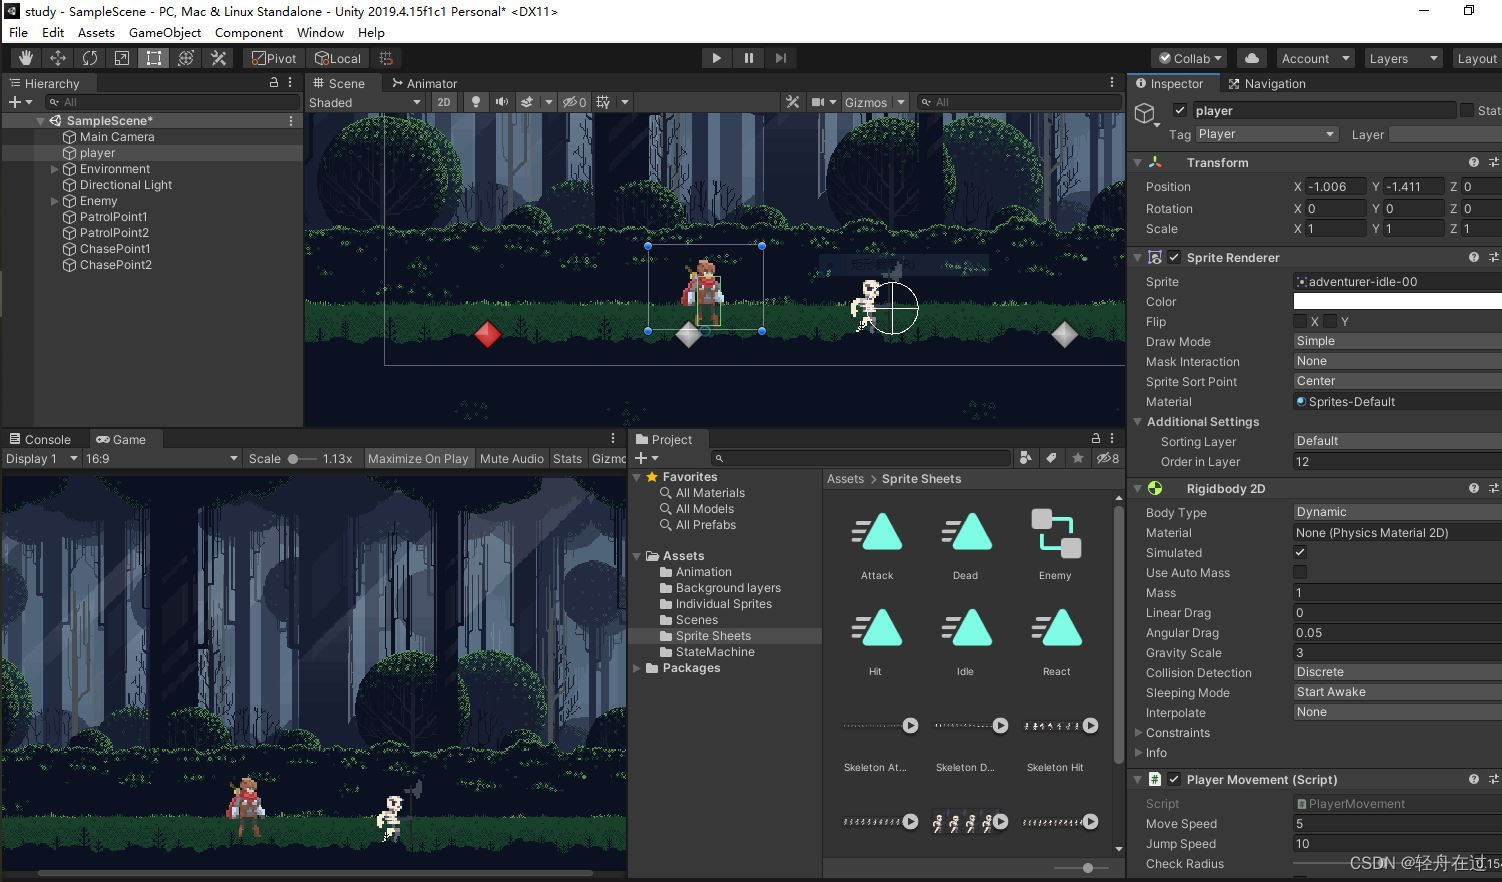The height and width of the screenshot is (882, 1502).
Task: Toggle Local handle rotation button
Action: coord(338,58)
